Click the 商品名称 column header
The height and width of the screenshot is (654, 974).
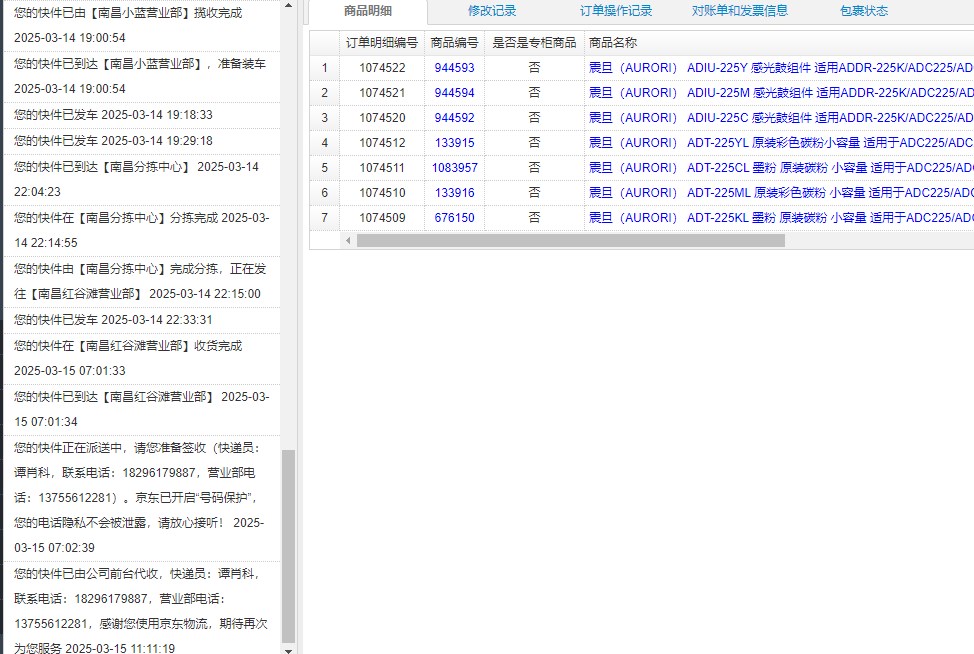[x=779, y=43]
